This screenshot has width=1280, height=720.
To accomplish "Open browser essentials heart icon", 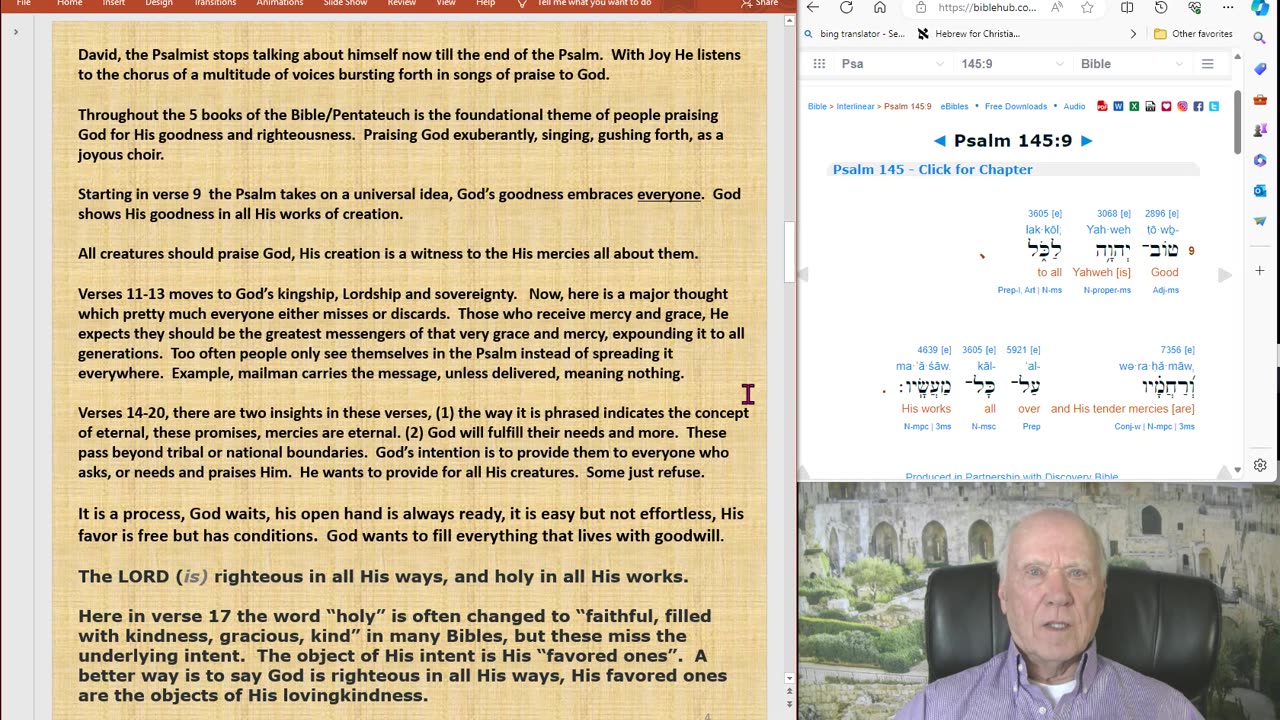I will (x=1194, y=7).
